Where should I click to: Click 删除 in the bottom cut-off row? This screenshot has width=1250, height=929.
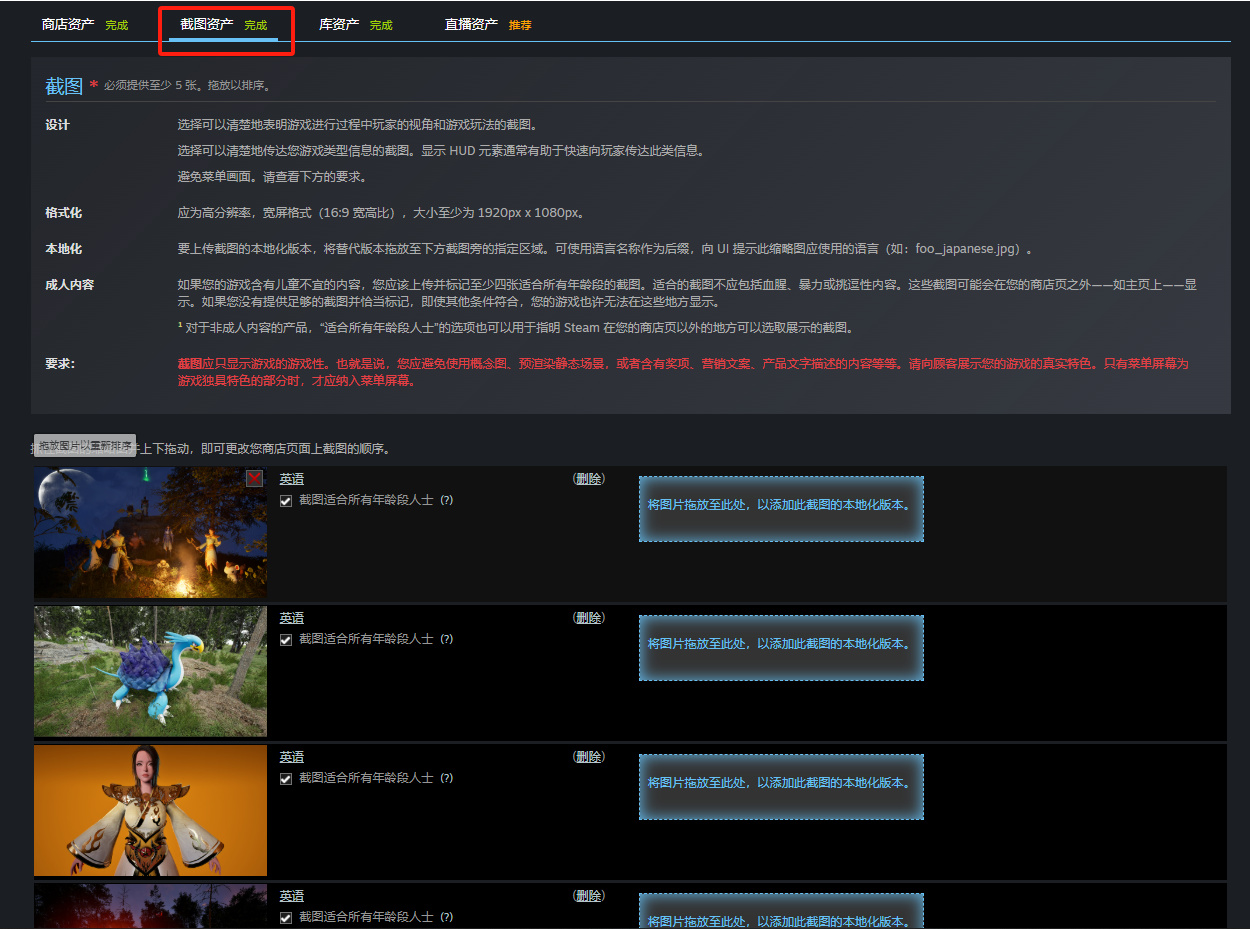(588, 896)
